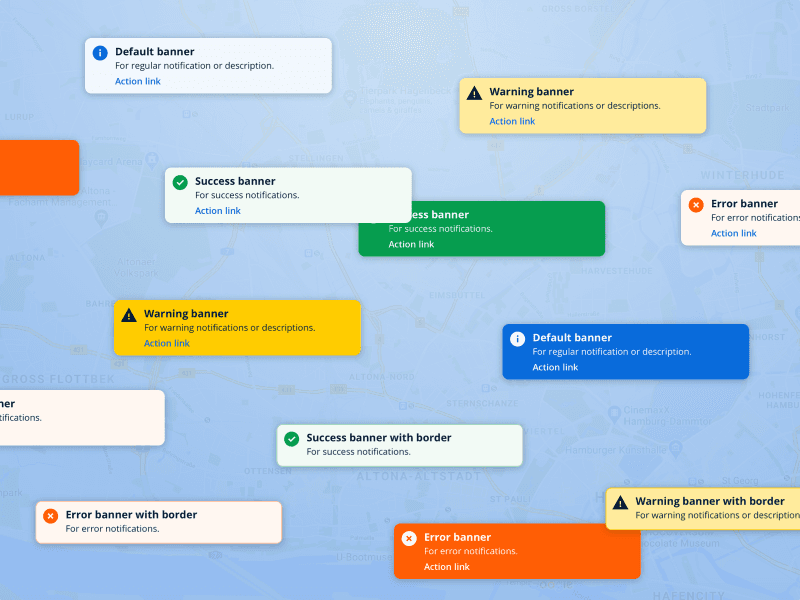800x600 pixels.
Task: Click the partially hidden solid orange banner
Action: pos(39,168)
